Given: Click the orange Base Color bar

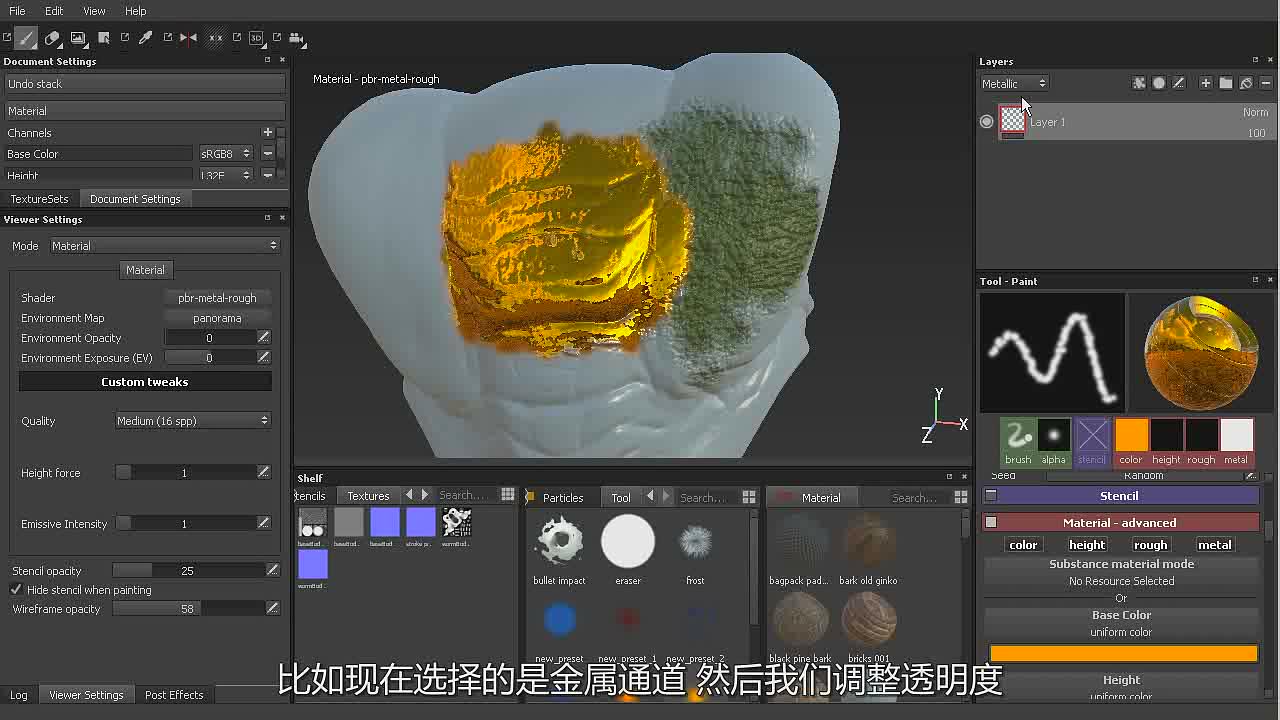Looking at the screenshot, I should (x=1123, y=653).
